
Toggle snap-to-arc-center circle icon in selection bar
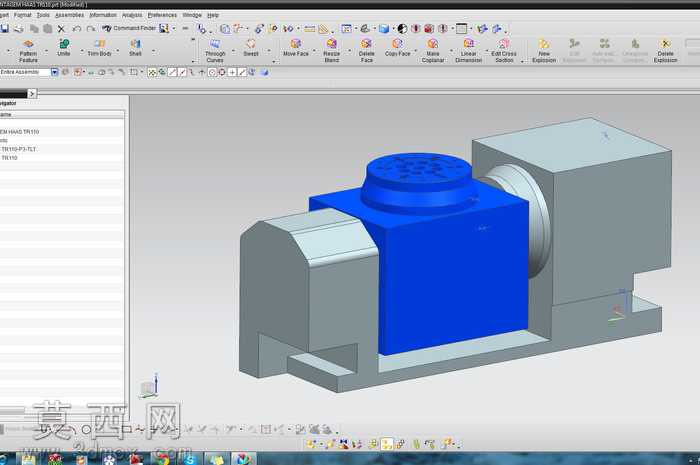pyautogui.click(x=212, y=72)
